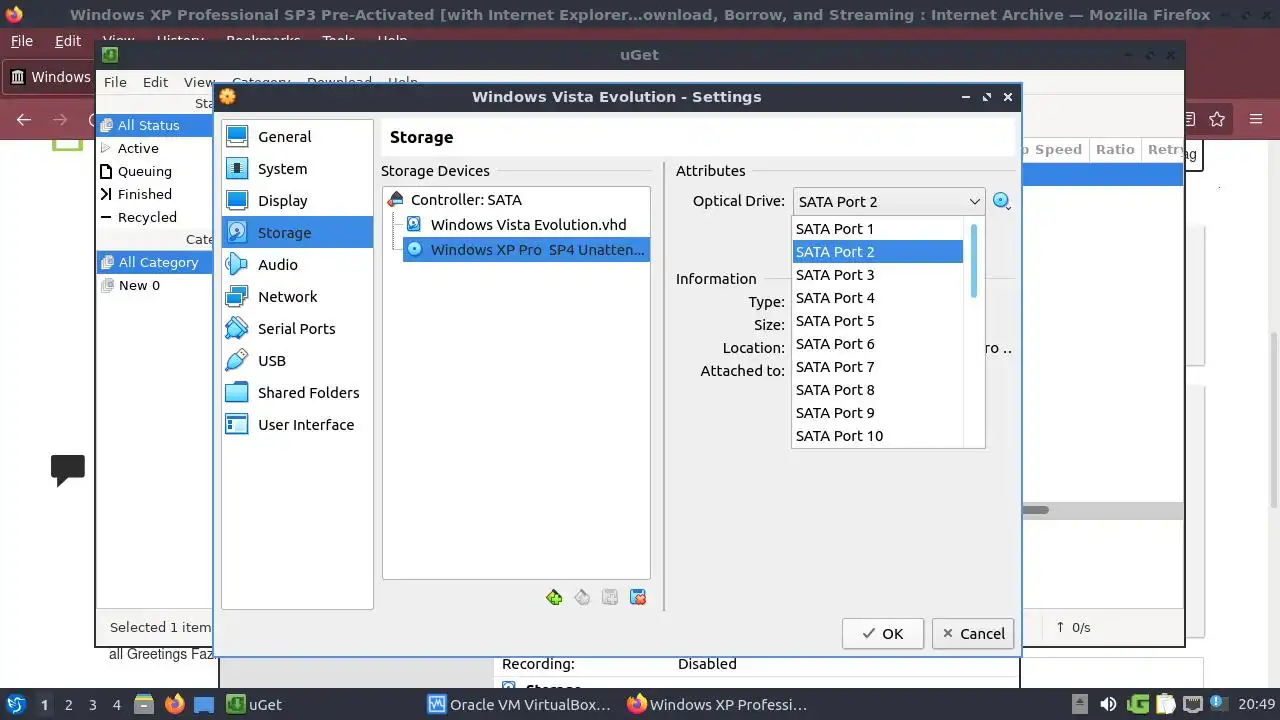1280x720 pixels.
Task: Select the Storage settings category
Action: pyautogui.click(x=297, y=233)
